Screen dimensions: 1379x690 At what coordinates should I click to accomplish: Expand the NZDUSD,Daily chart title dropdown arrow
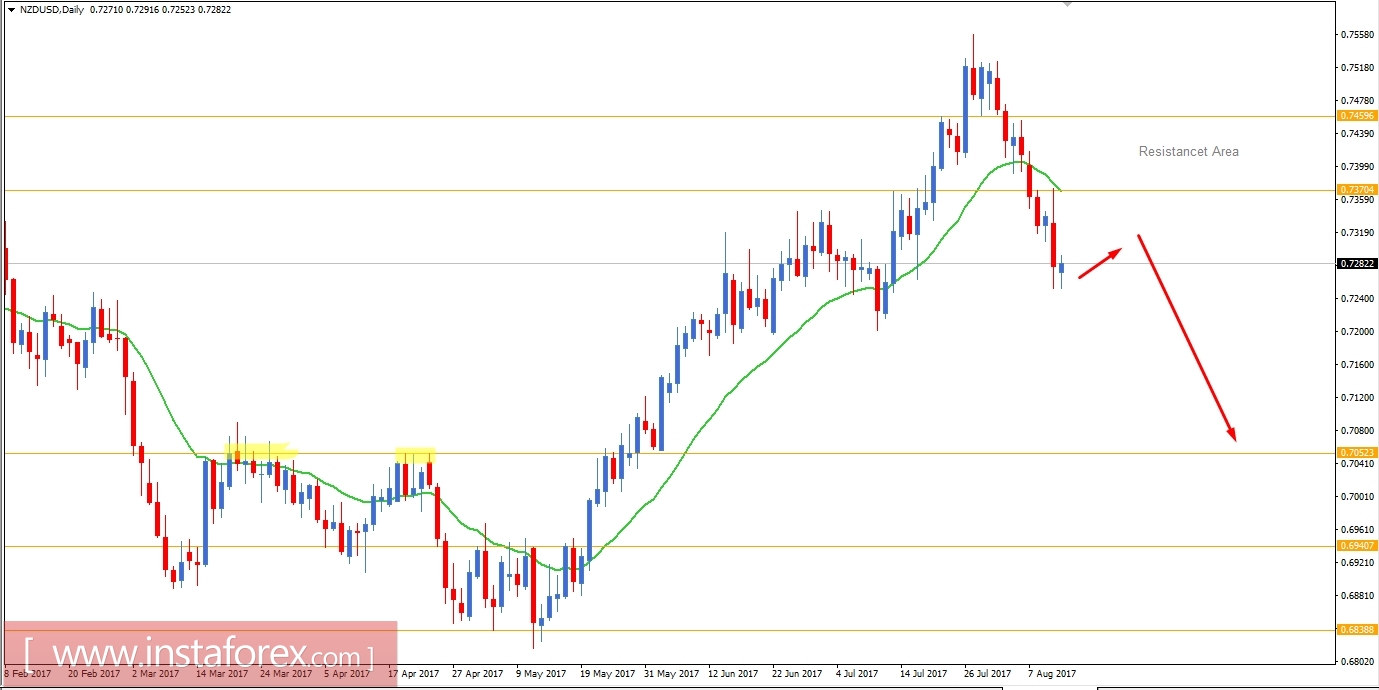coord(11,9)
